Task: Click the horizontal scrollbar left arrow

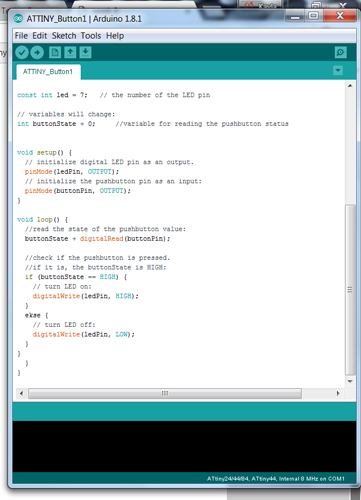Action: tap(21, 393)
